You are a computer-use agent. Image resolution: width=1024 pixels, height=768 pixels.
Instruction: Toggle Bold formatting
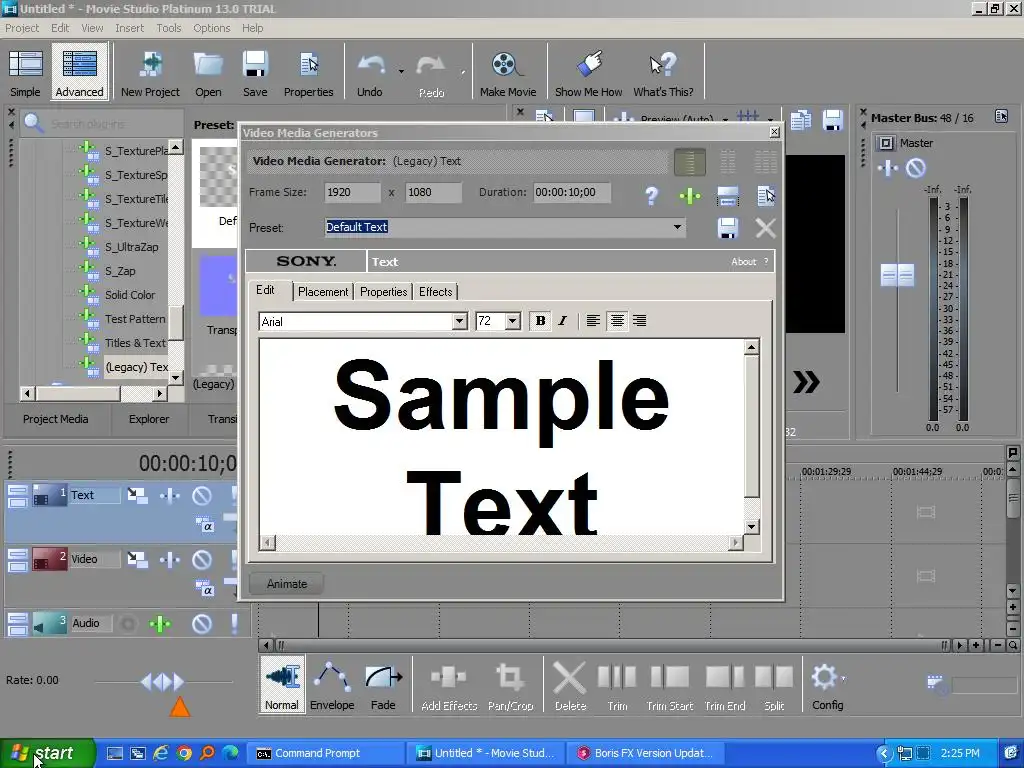pos(540,321)
